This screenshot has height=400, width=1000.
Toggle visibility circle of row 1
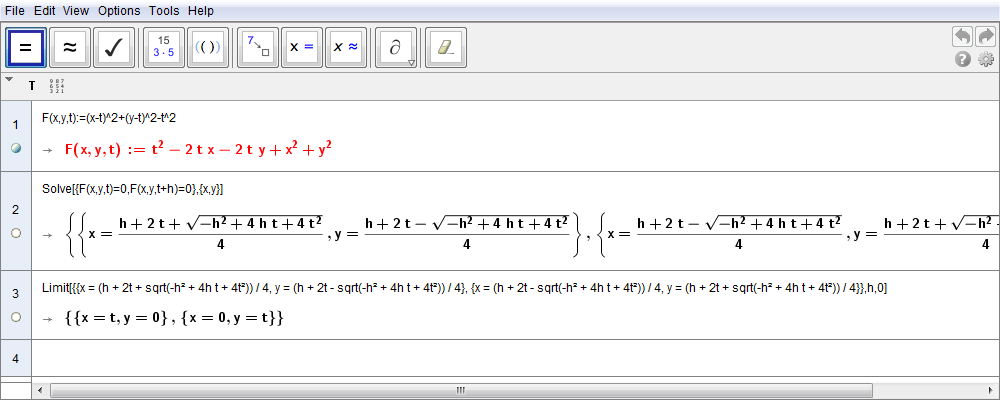click(x=15, y=148)
